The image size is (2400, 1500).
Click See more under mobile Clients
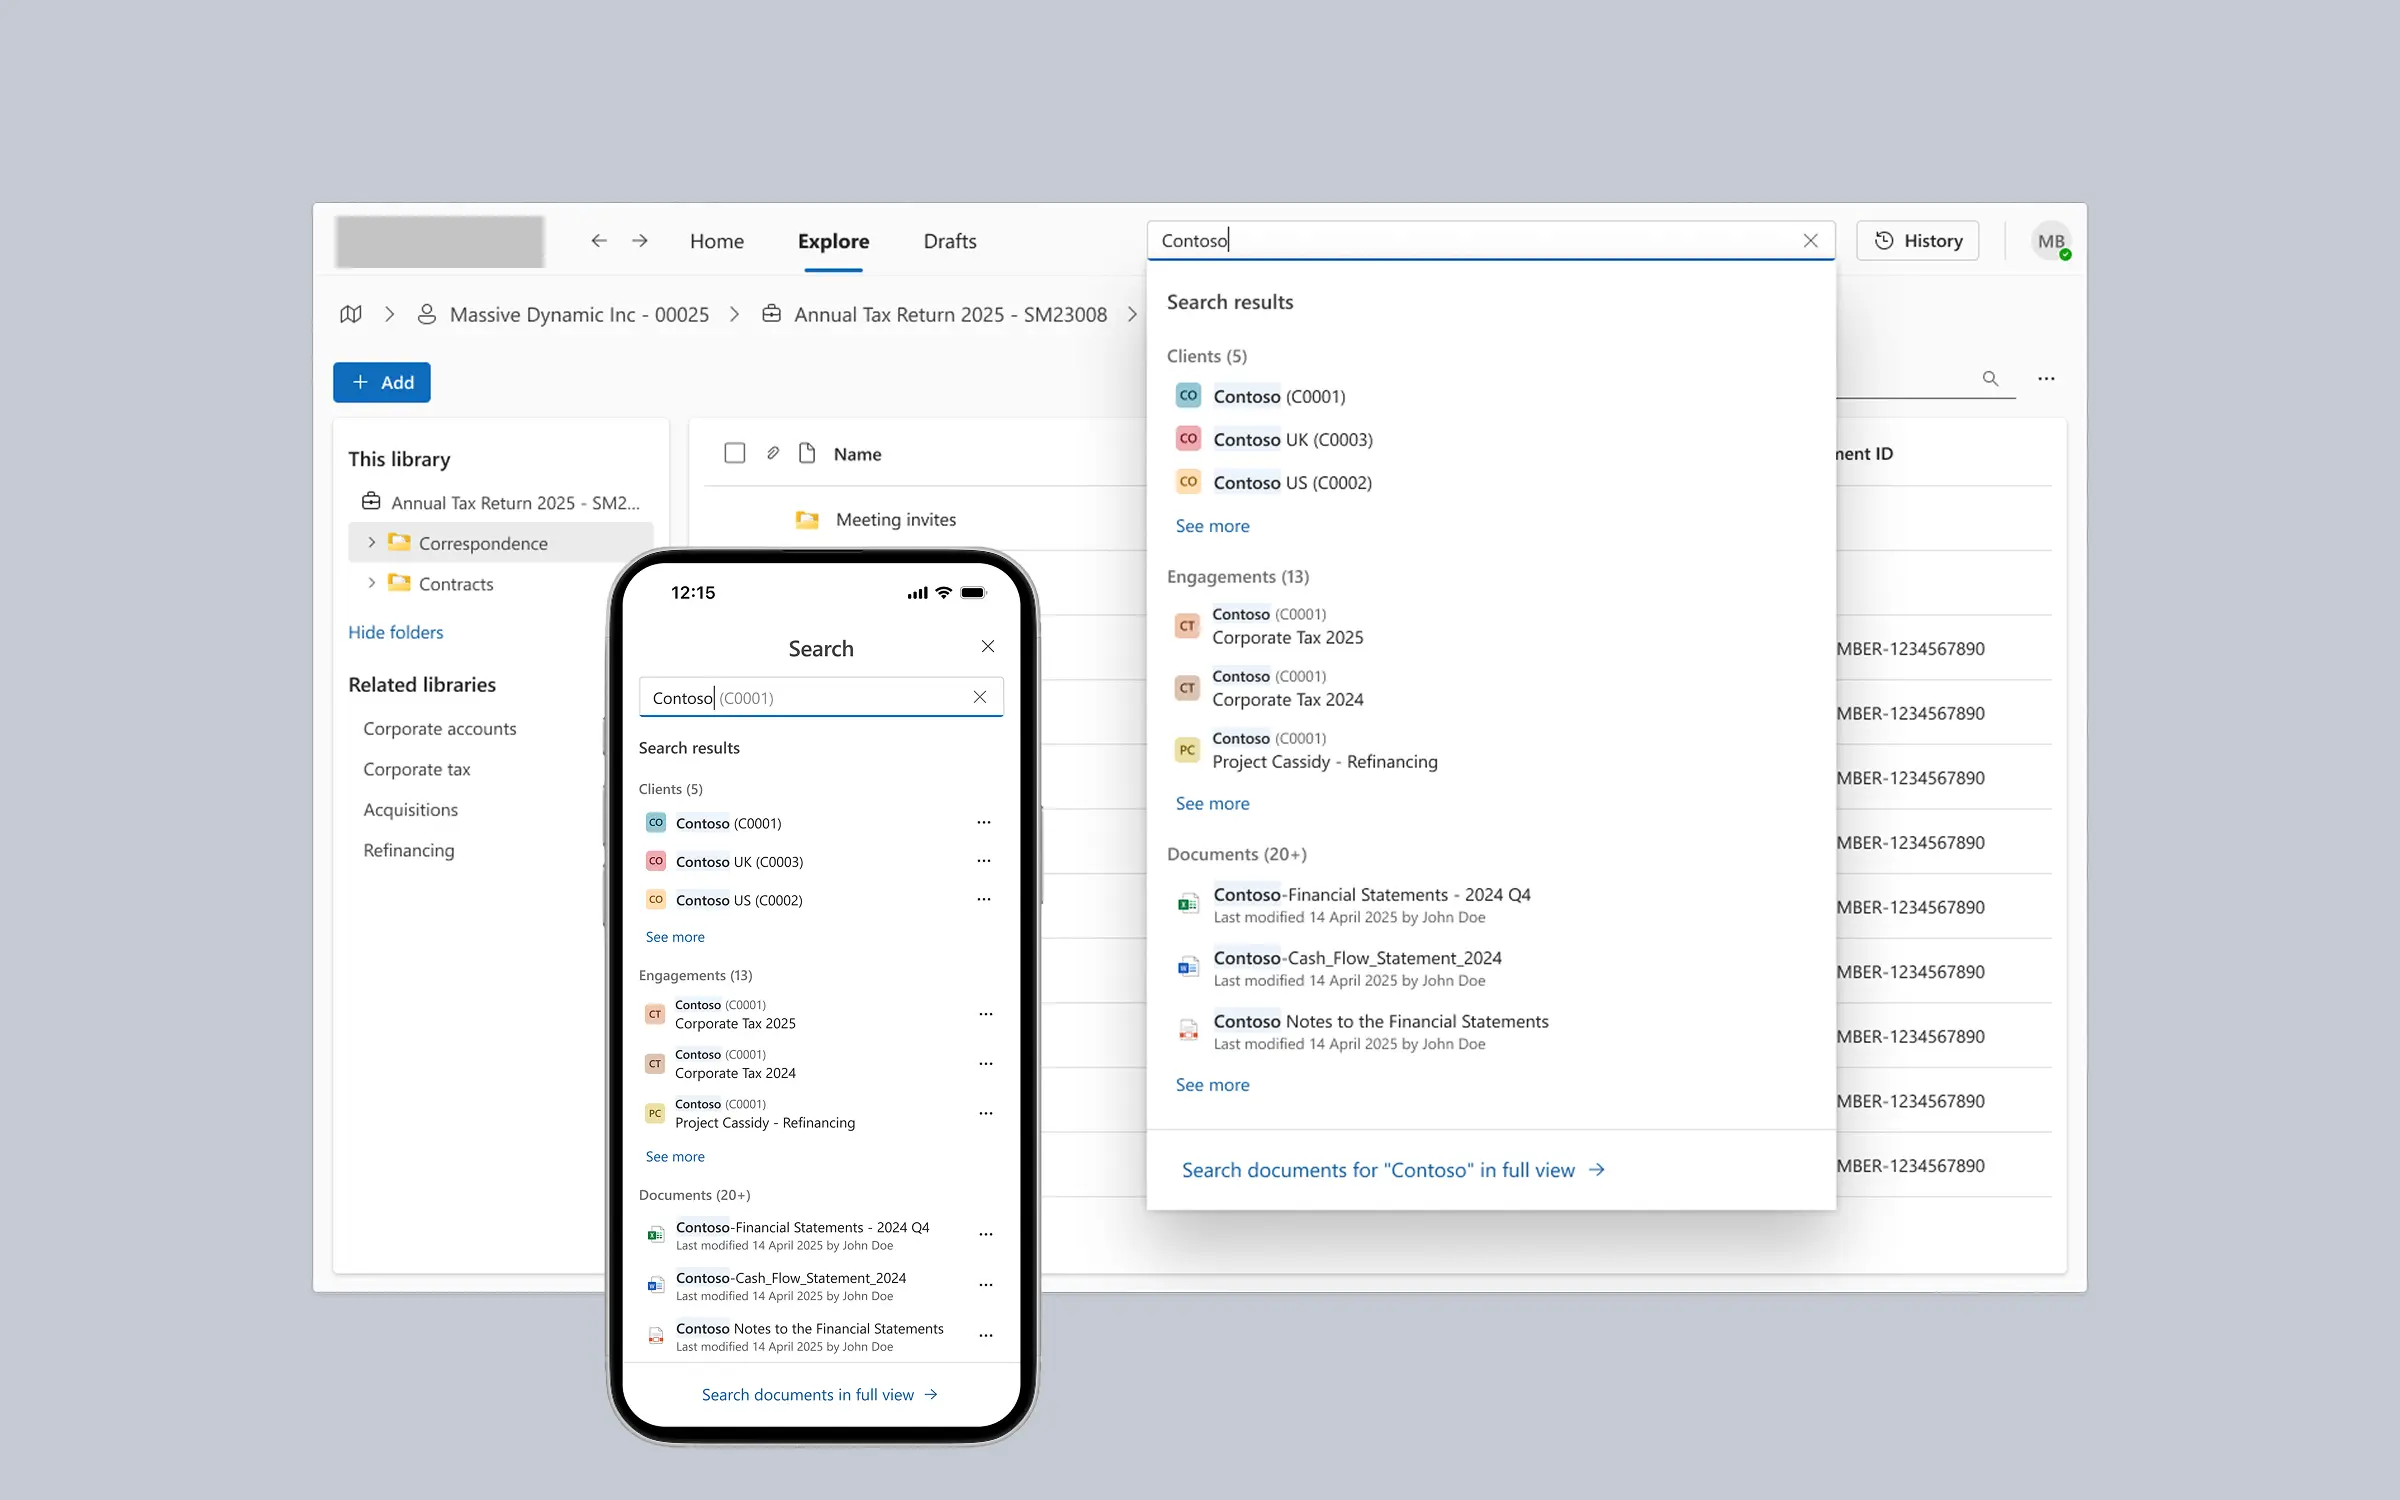pos(675,937)
